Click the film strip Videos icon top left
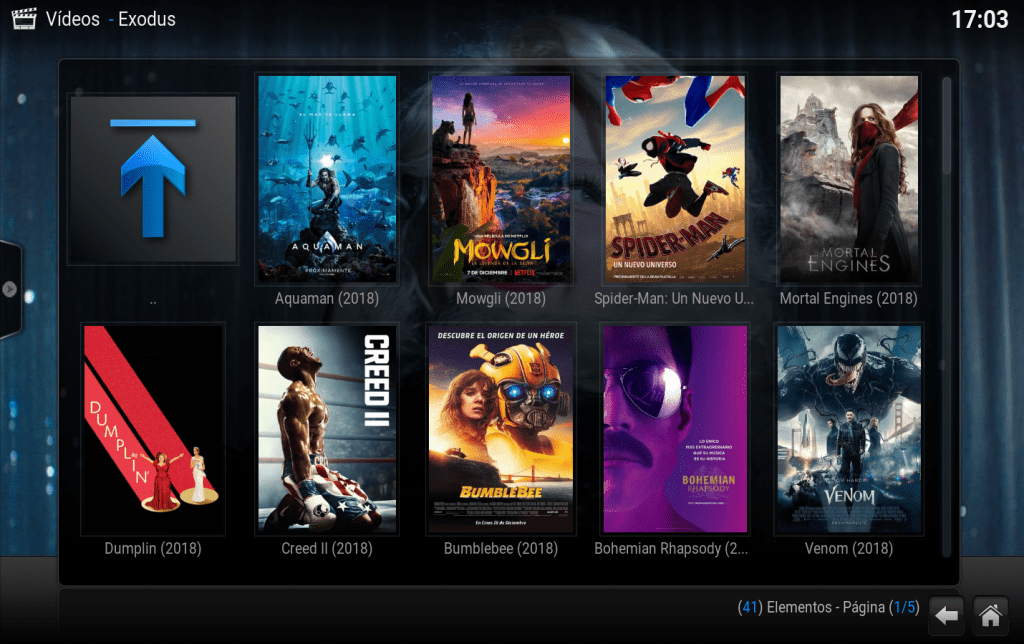Viewport: 1024px width, 644px height. [x=22, y=18]
